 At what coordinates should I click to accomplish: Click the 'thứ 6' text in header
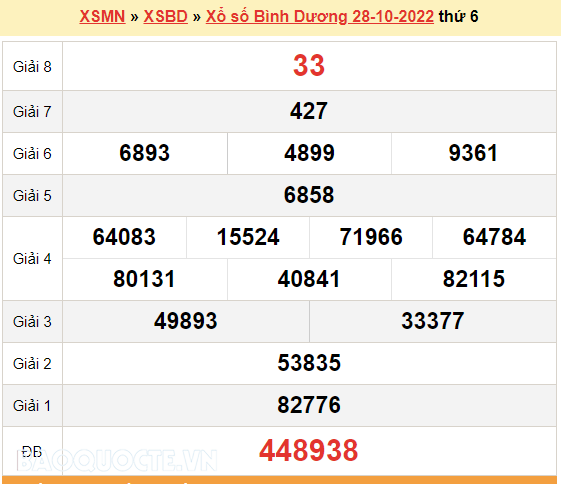coord(458,16)
